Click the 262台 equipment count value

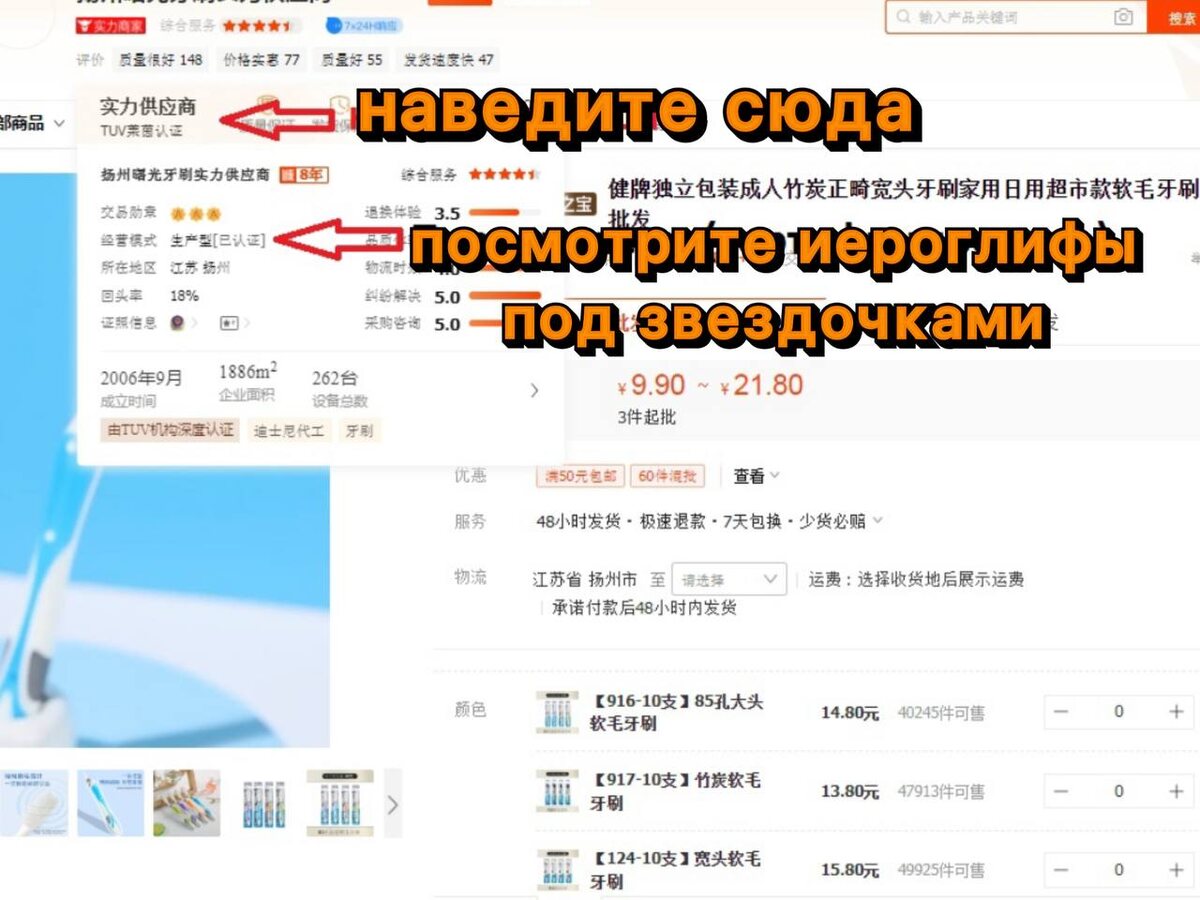tap(334, 378)
